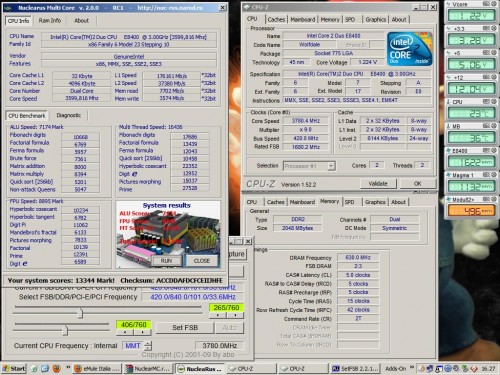
Task: Click the settings grid icon on E8400 gadget
Action: pyautogui.click(x=487, y=150)
